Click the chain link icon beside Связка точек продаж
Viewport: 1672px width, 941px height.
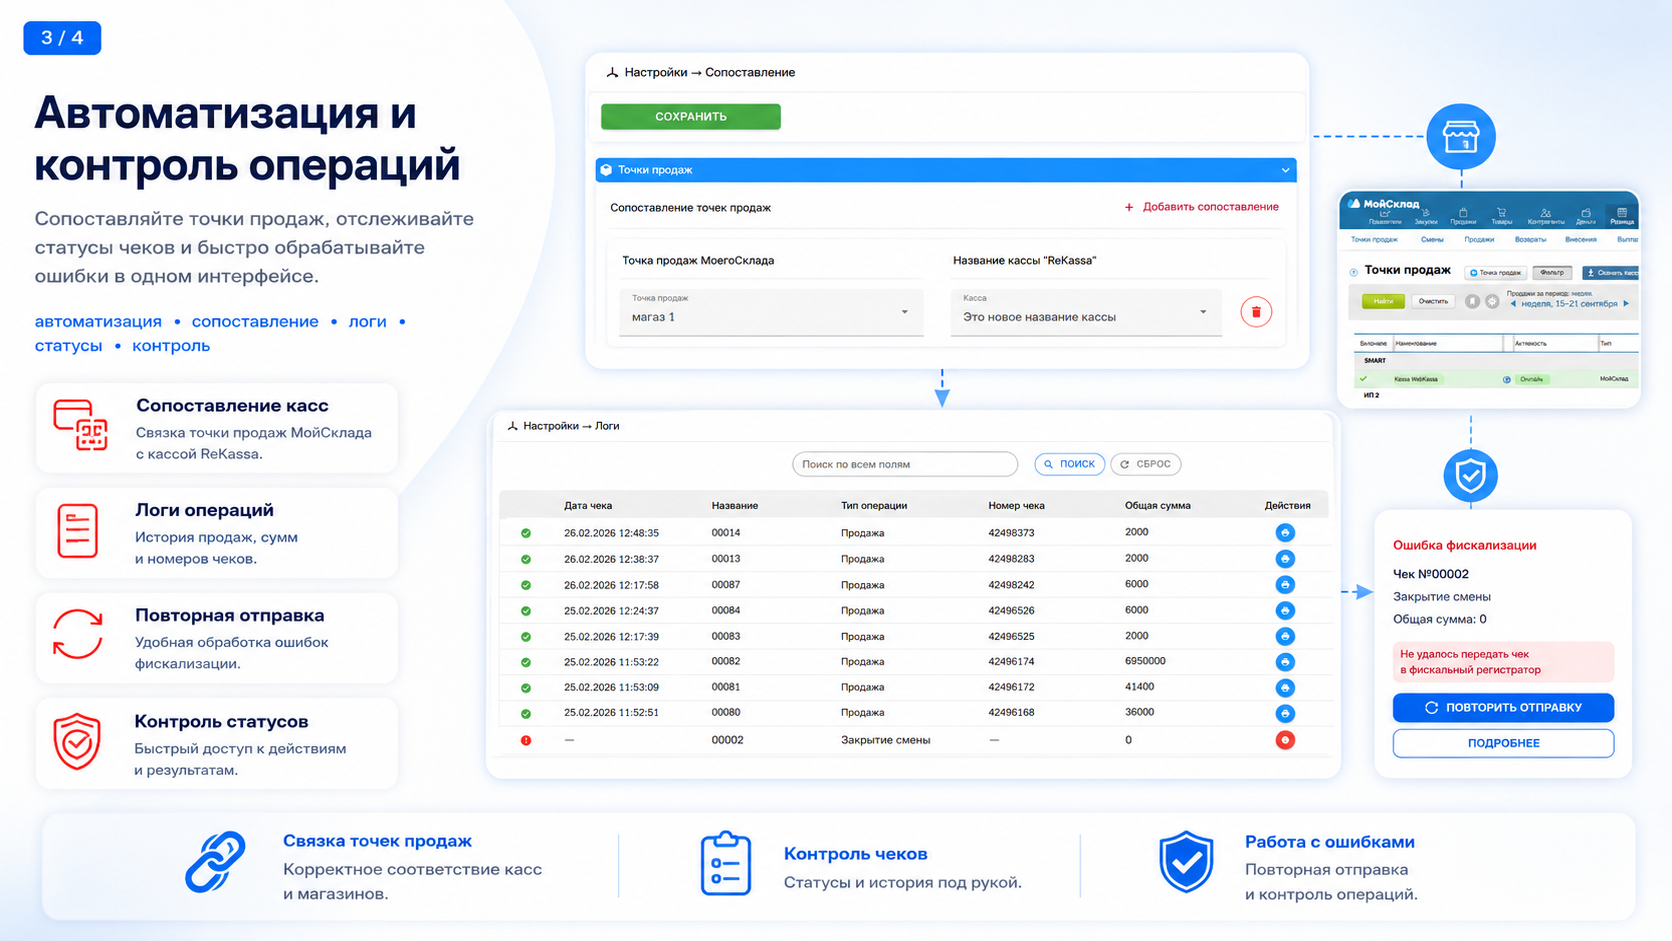(215, 861)
